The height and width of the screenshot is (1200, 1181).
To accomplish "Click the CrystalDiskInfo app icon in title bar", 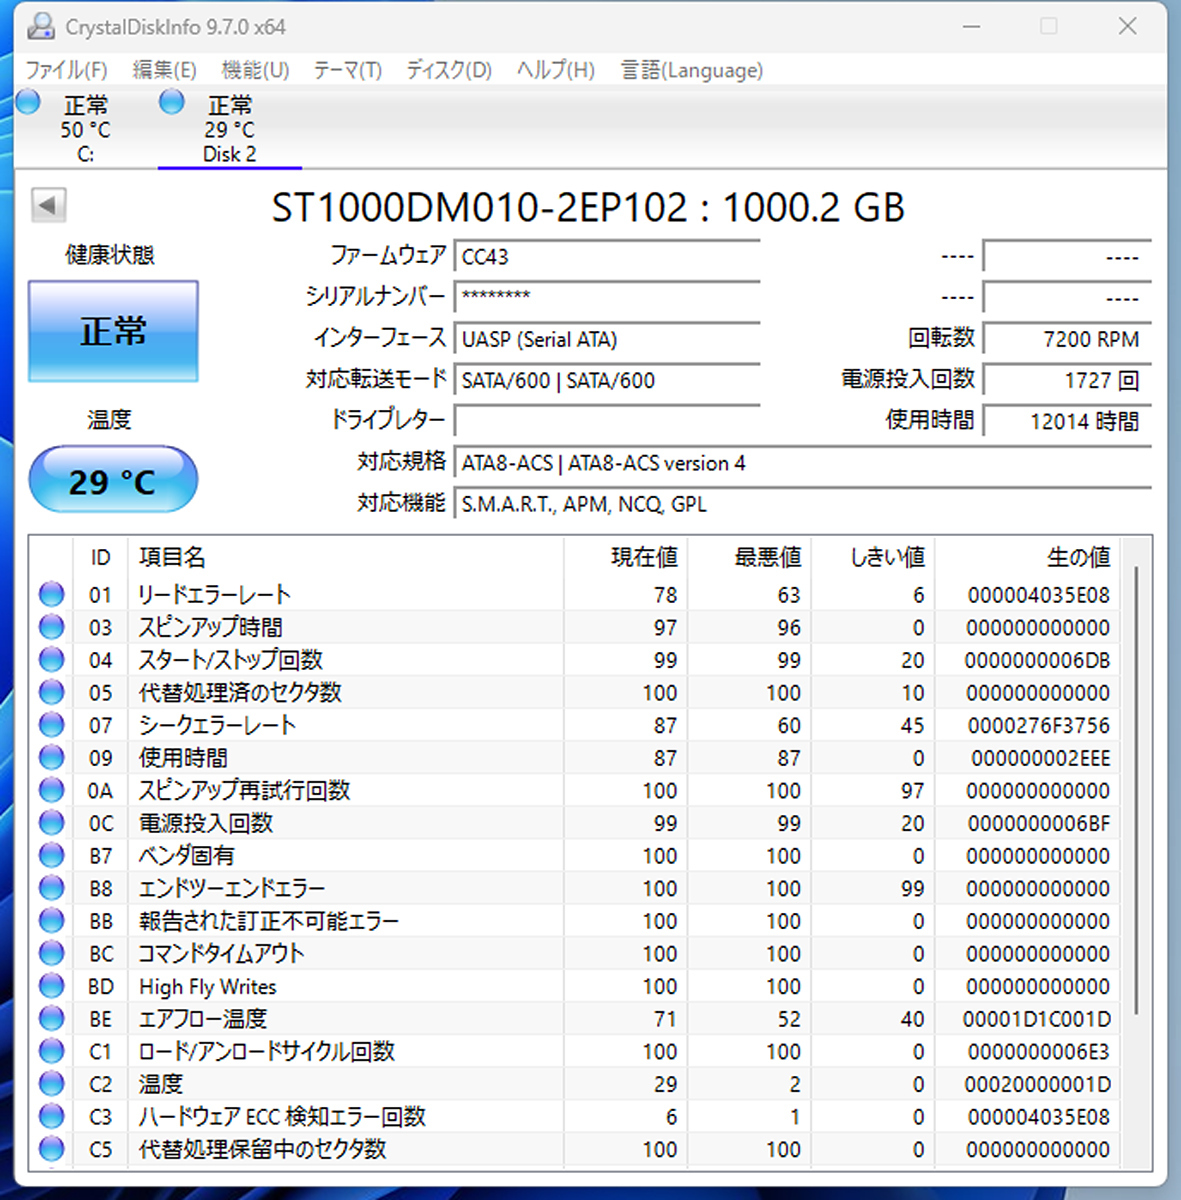I will [x=41, y=27].
